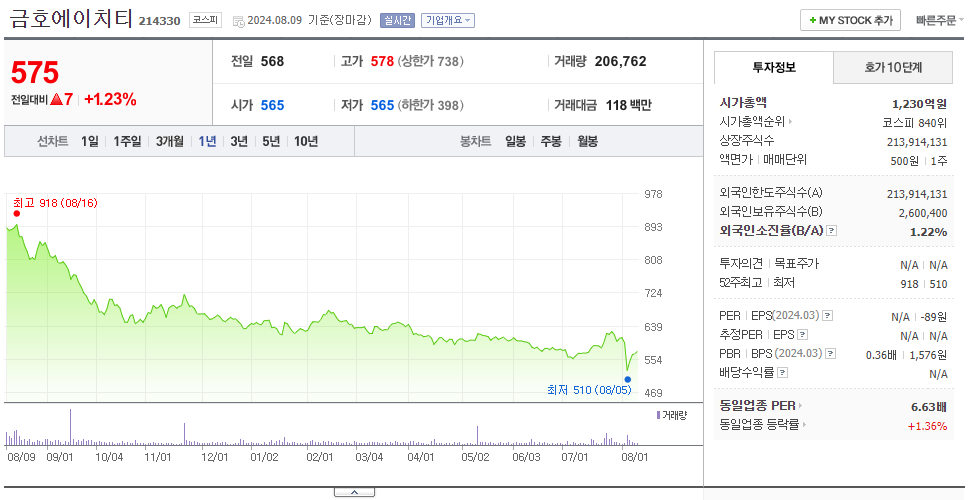Open help icon next to PBR BPS(2024.03)
The height and width of the screenshot is (500, 968).
831,354
